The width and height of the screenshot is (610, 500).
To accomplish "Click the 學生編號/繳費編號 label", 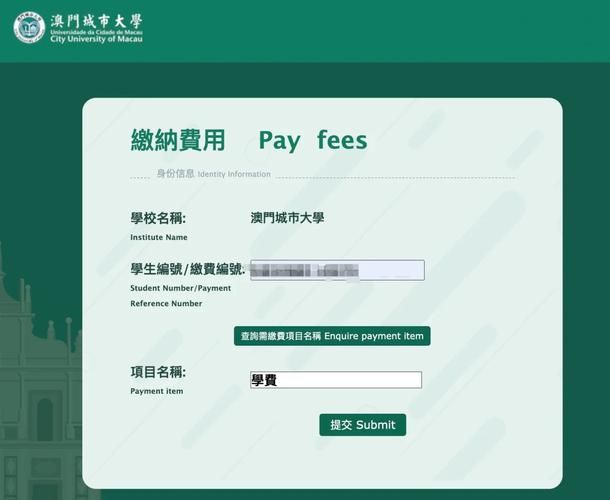I will click(x=188, y=269).
